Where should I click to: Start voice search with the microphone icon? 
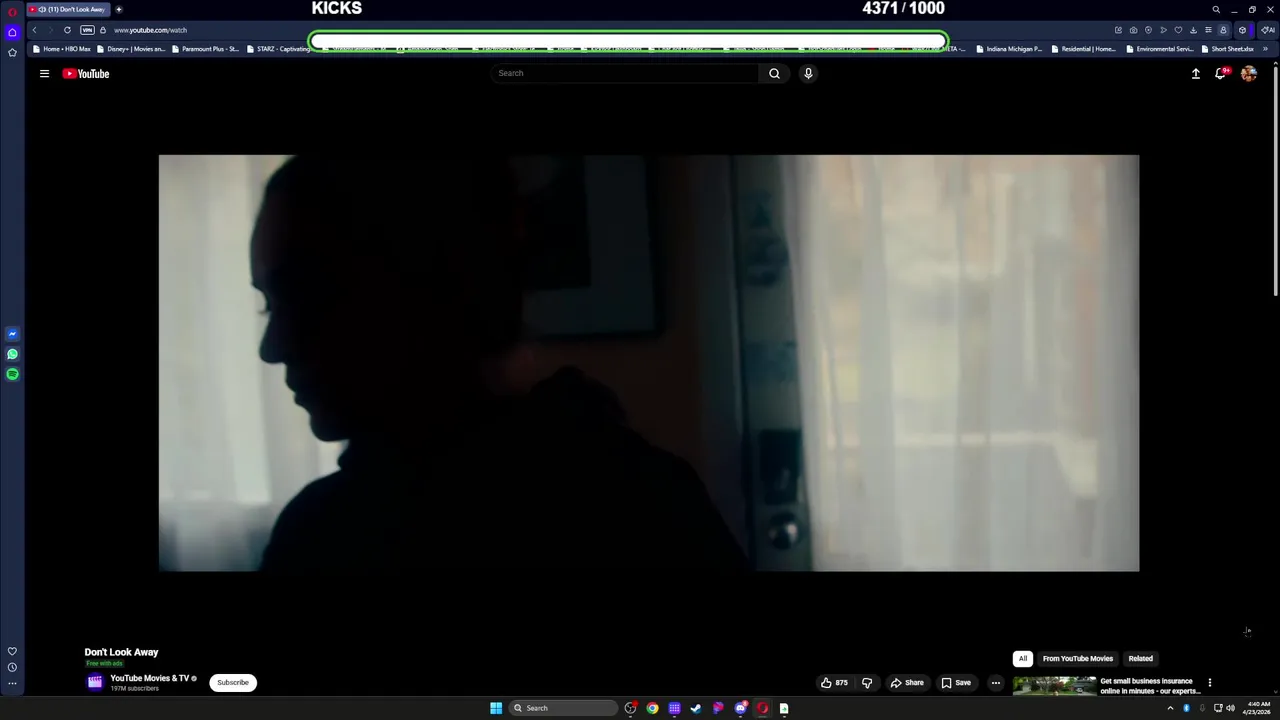click(x=808, y=73)
